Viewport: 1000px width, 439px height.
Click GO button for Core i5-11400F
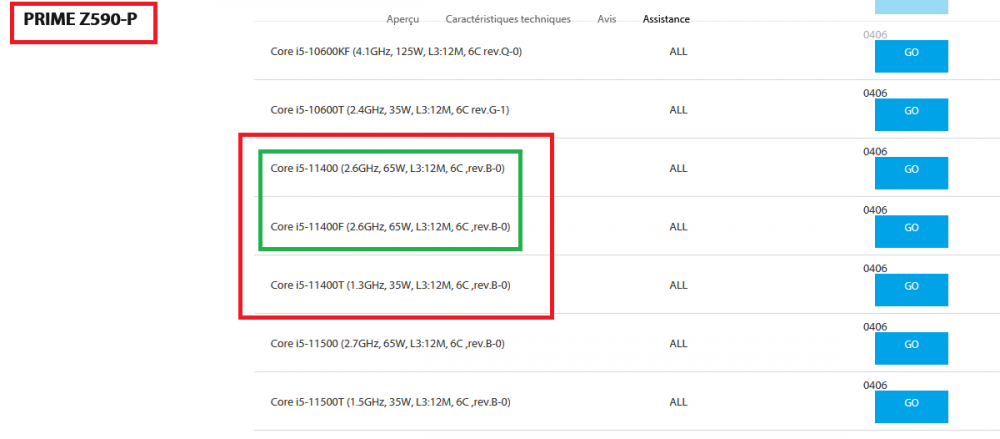click(911, 231)
